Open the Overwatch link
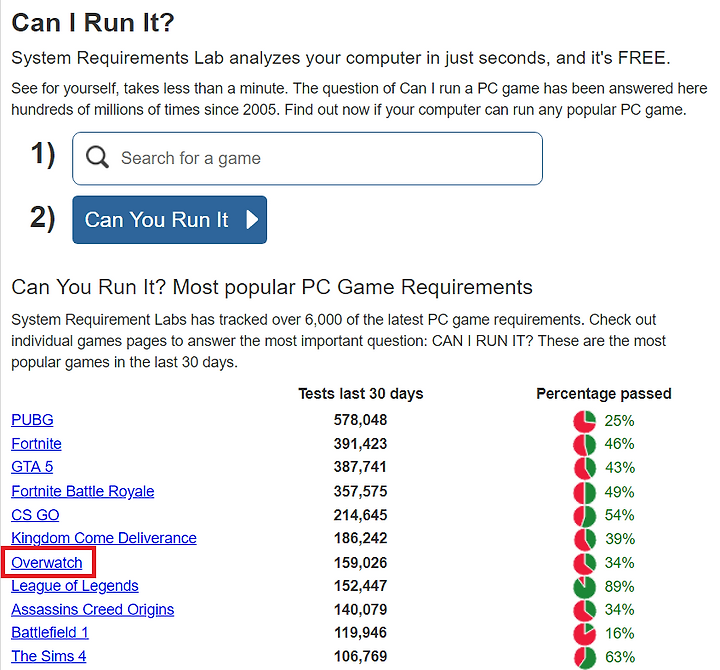 [47, 563]
